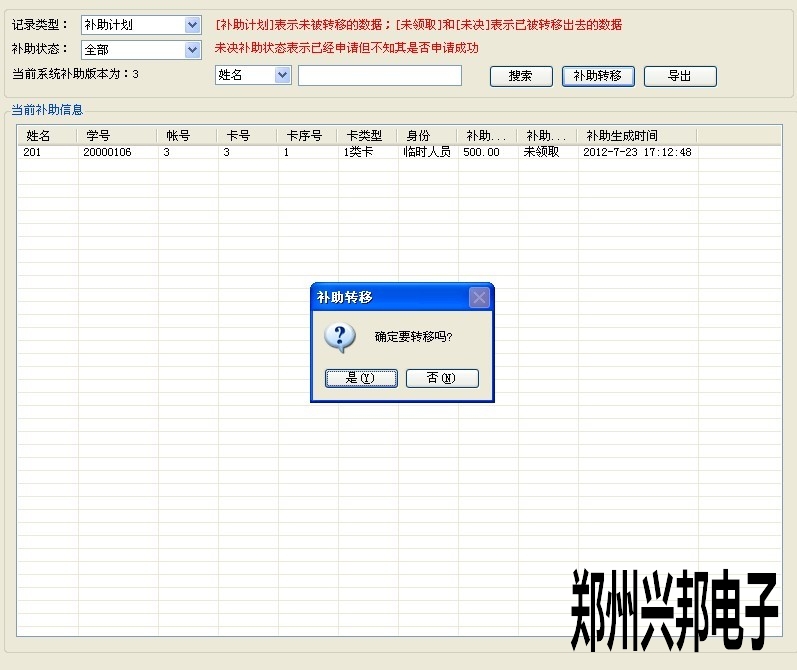The image size is (797, 670).
Task: Click the 当前补助信息 group title
Action: (x=47, y=110)
